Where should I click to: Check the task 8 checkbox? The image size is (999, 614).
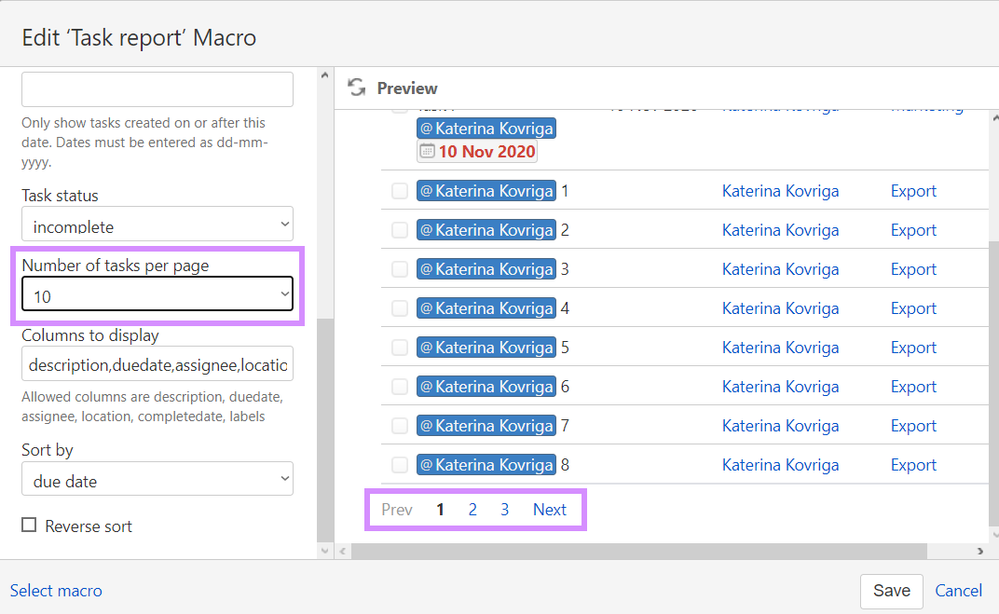pos(399,465)
